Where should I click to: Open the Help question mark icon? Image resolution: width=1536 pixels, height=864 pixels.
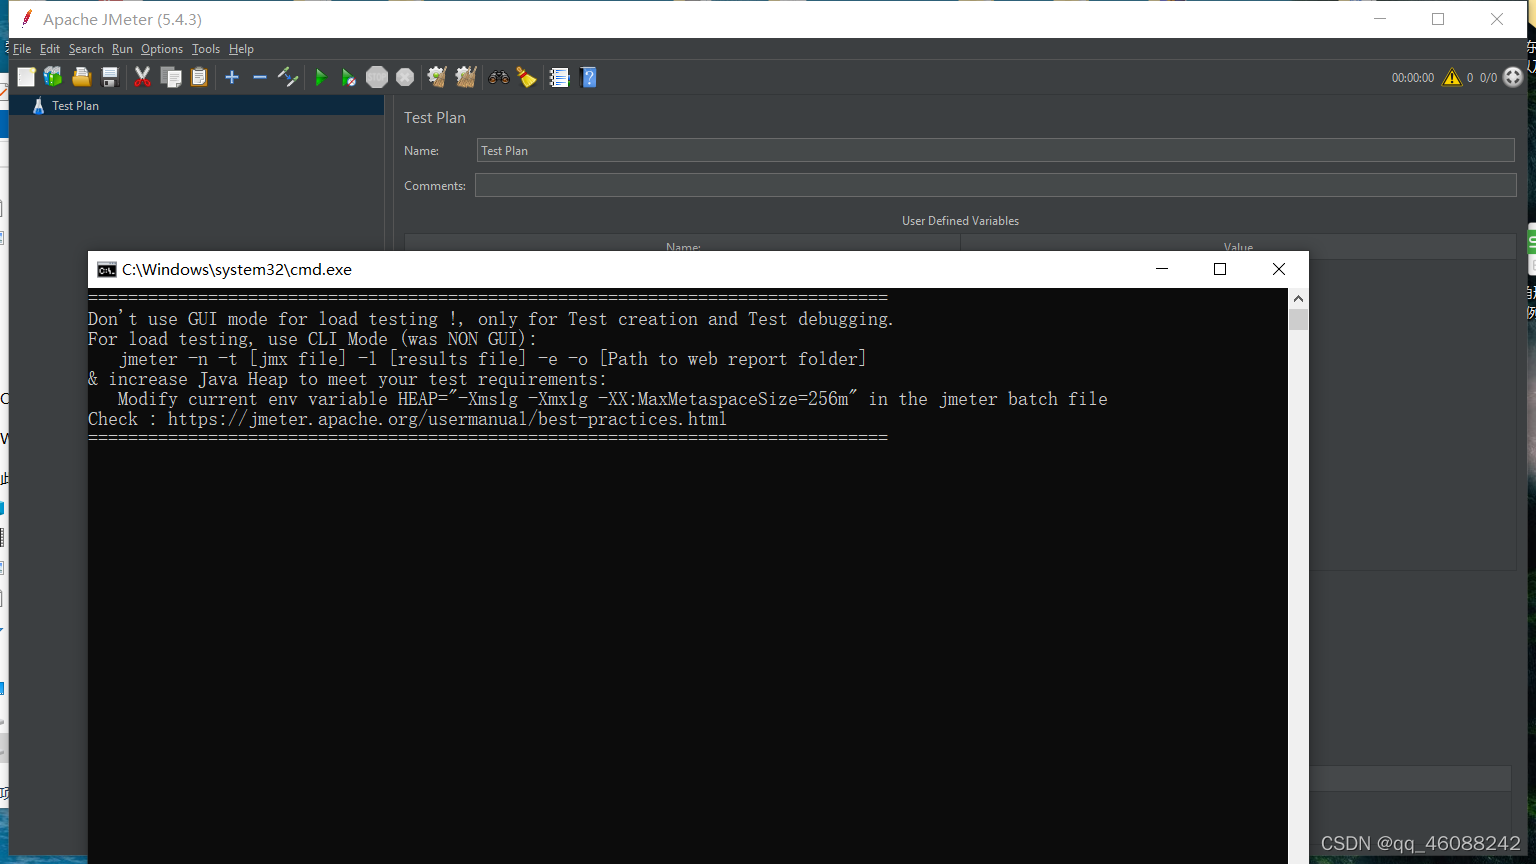(x=588, y=77)
